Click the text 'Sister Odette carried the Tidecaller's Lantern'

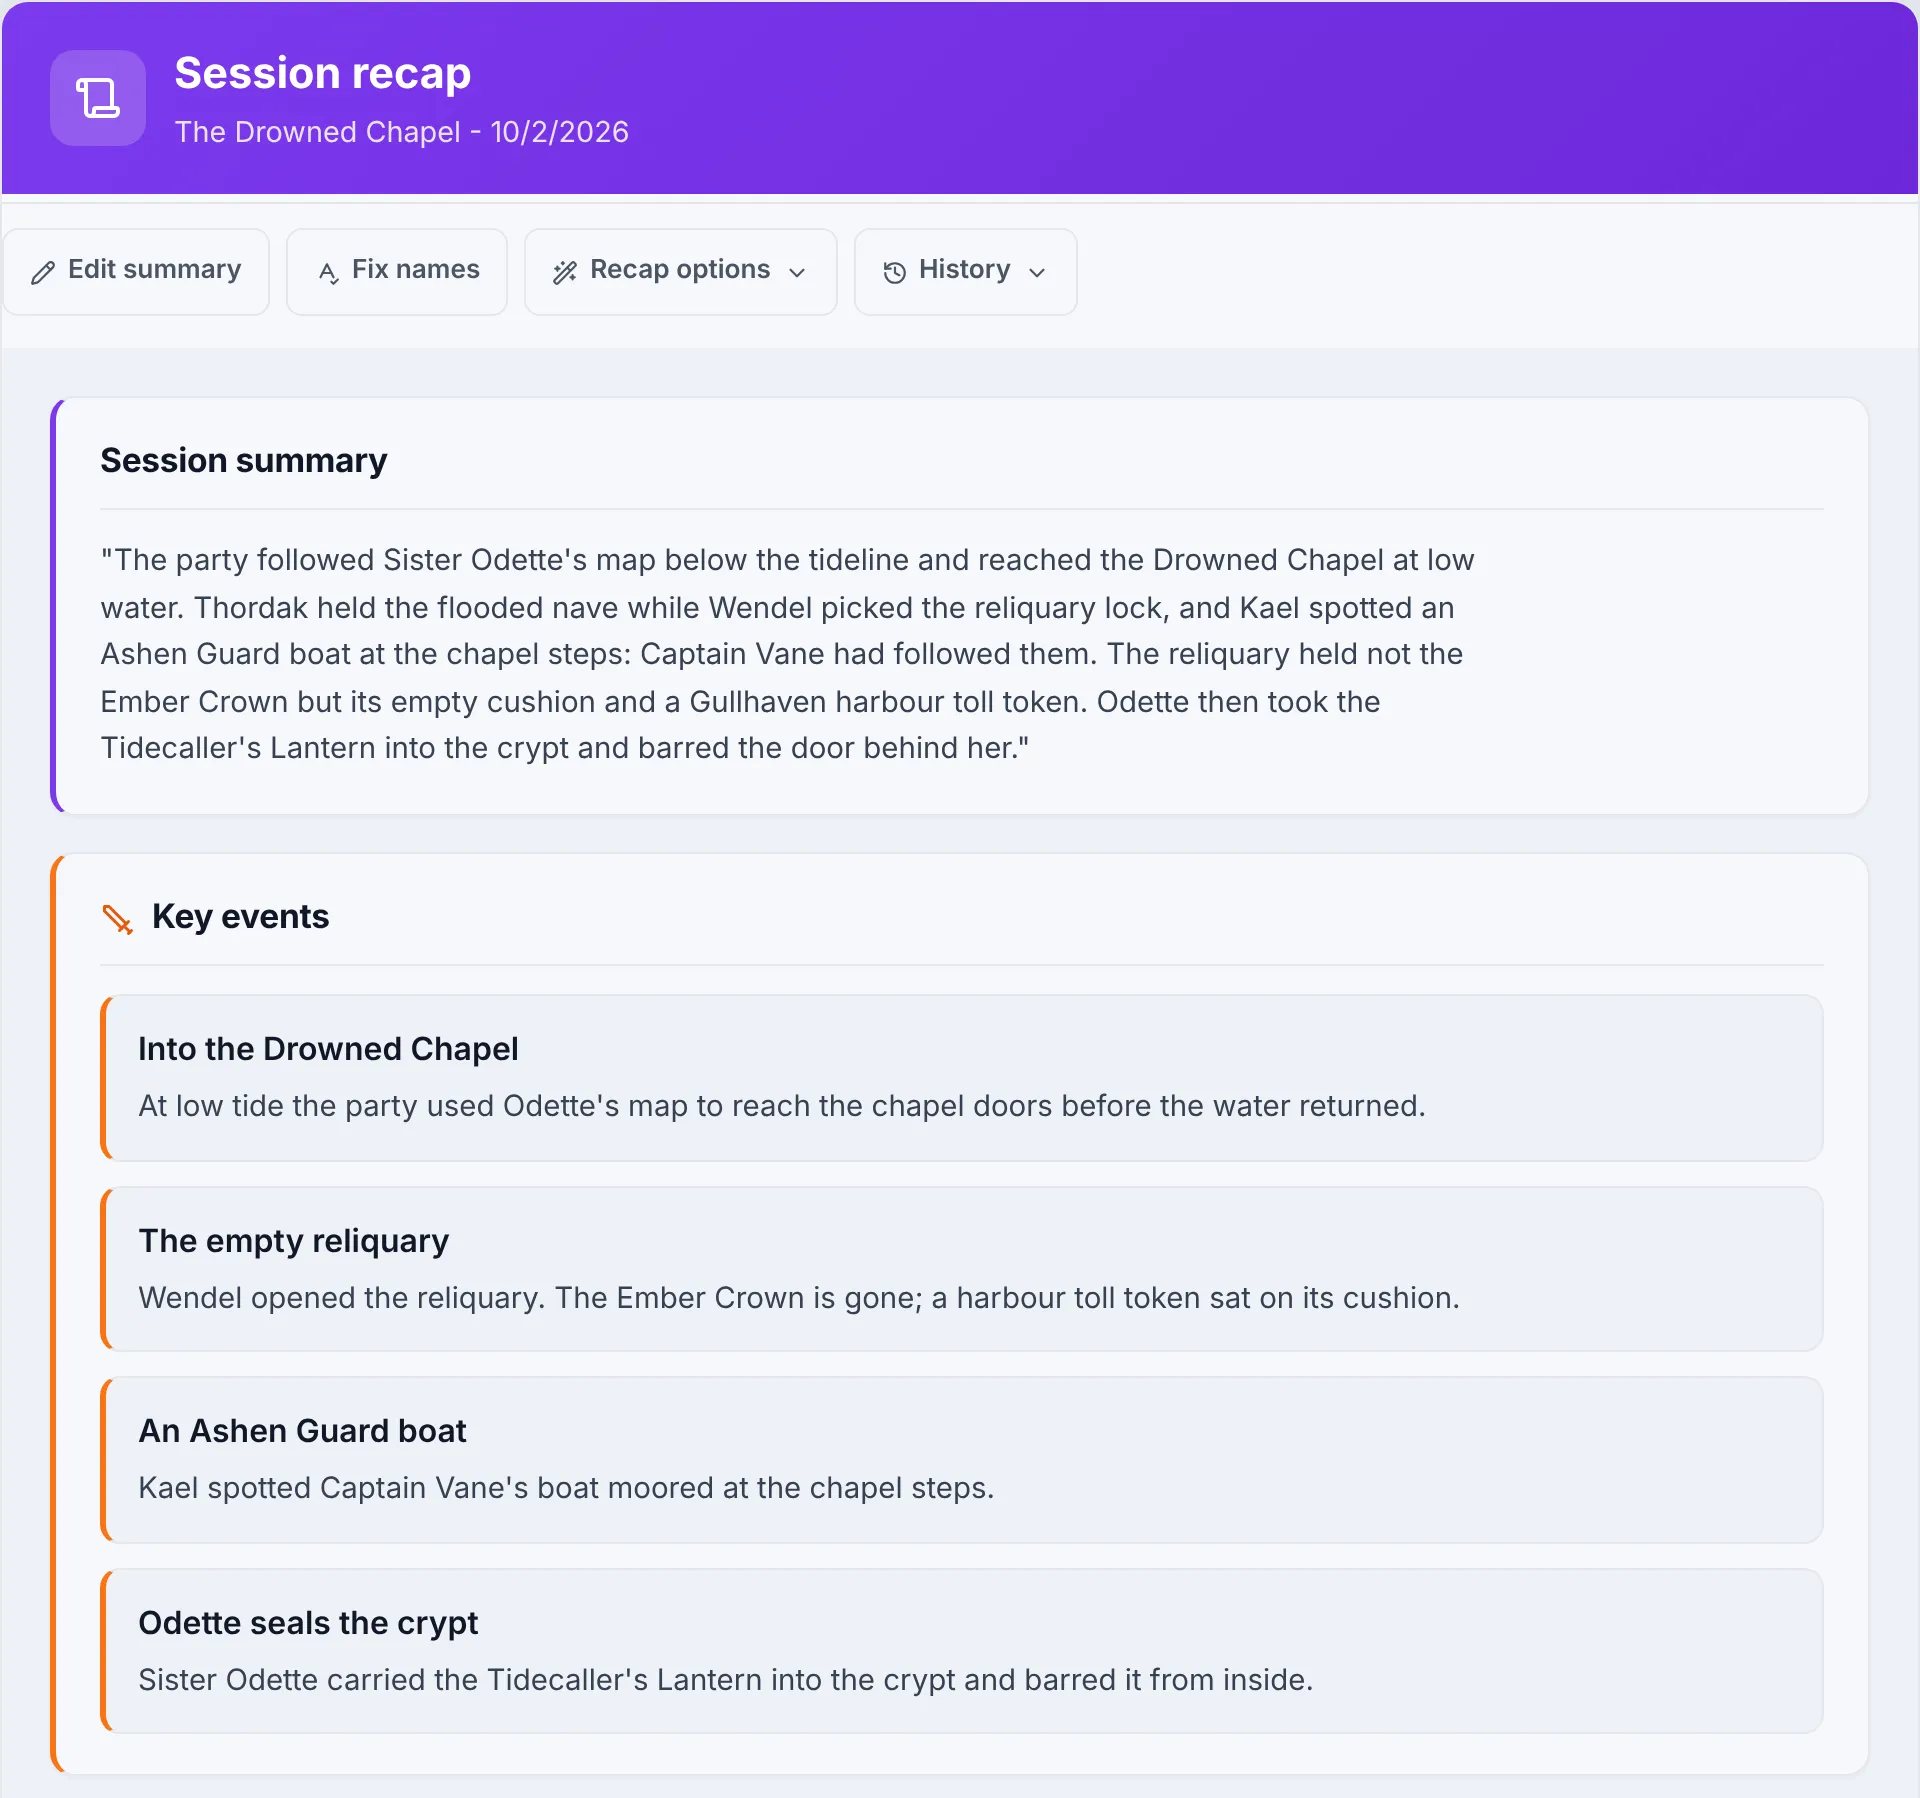(x=450, y=1680)
